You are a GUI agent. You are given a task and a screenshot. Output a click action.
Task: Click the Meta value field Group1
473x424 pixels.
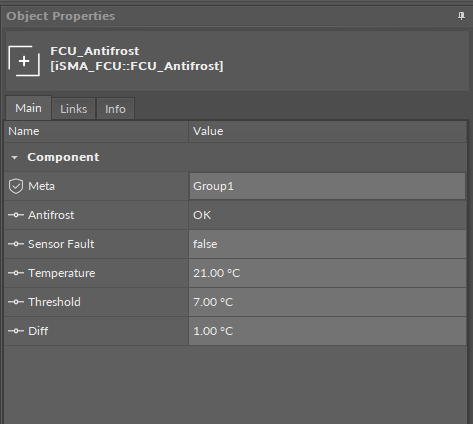327,186
